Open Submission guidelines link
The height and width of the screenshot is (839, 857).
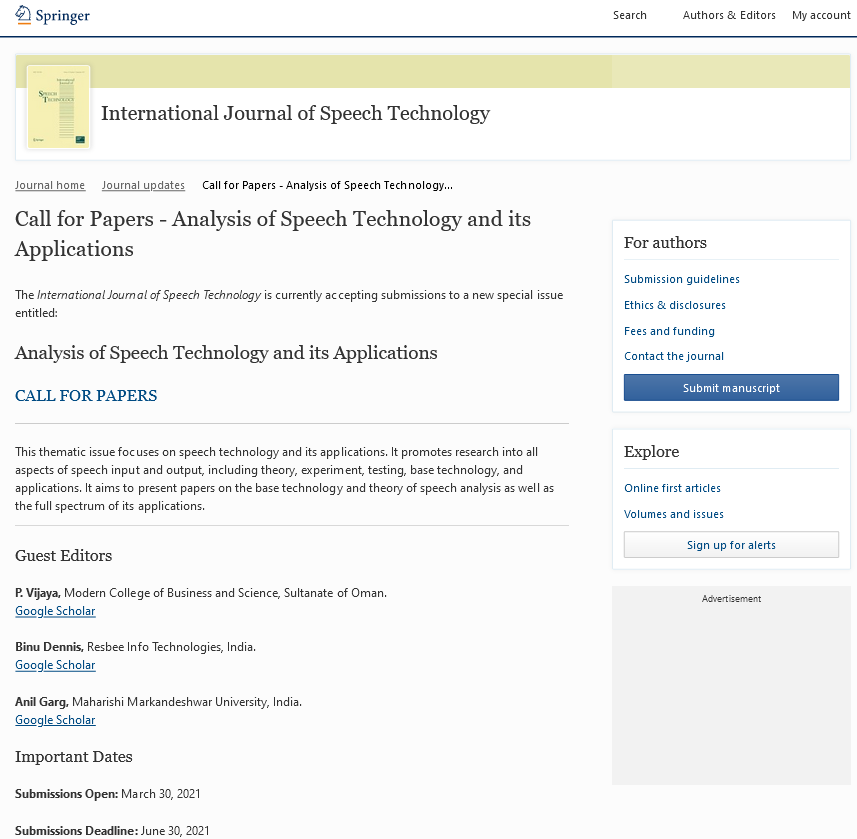coord(682,279)
